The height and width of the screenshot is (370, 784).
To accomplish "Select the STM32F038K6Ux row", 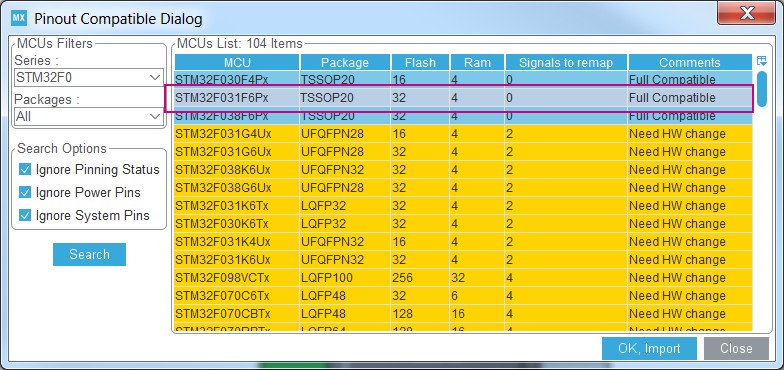I will [464, 170].
